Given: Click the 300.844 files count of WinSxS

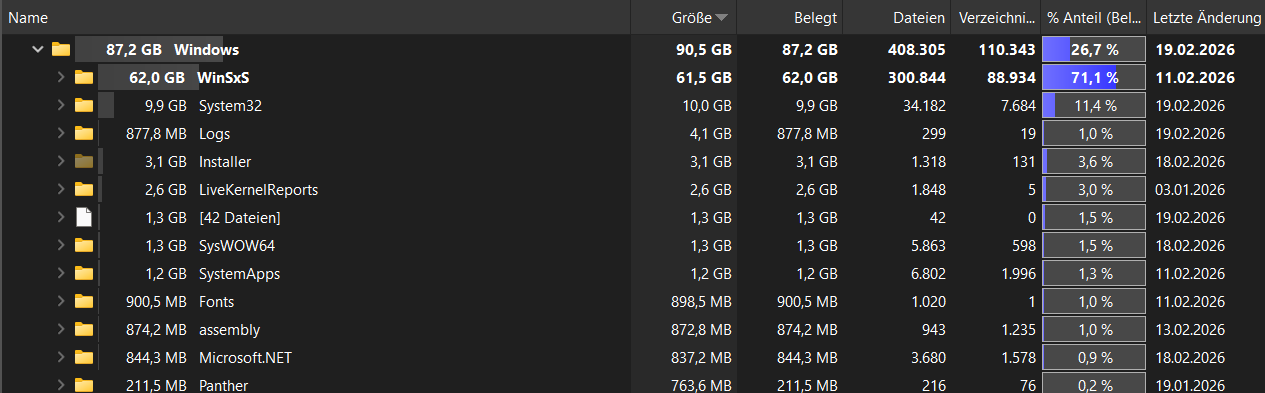Looking at the screenshot, I should tap(916, 77).
